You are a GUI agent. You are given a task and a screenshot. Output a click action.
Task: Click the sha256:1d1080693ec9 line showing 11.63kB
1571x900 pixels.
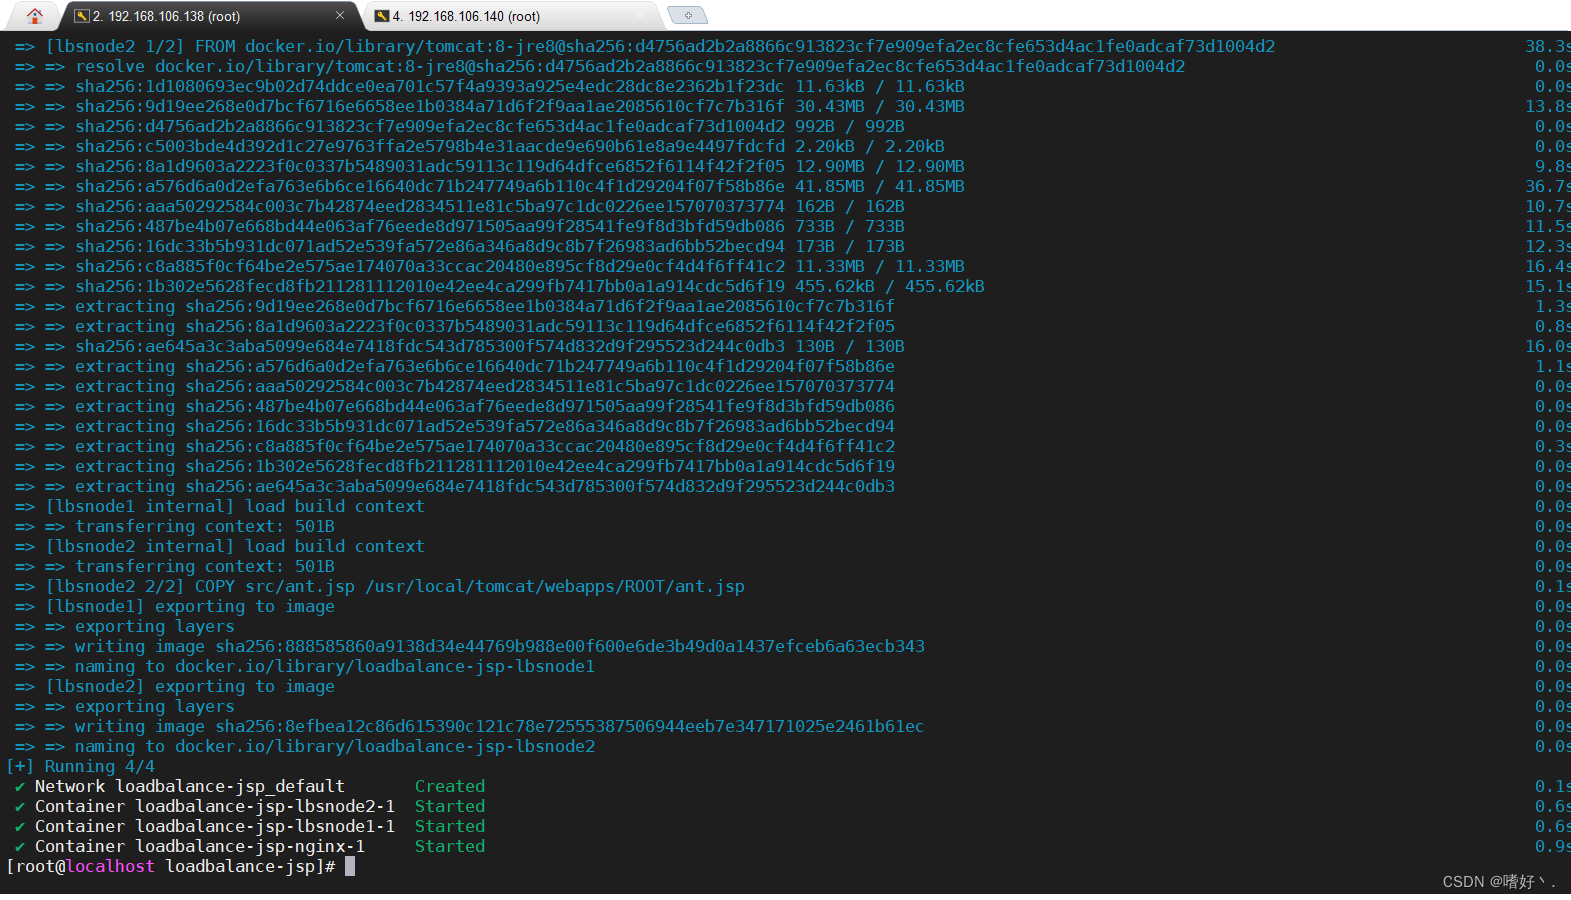pos(490,86)
